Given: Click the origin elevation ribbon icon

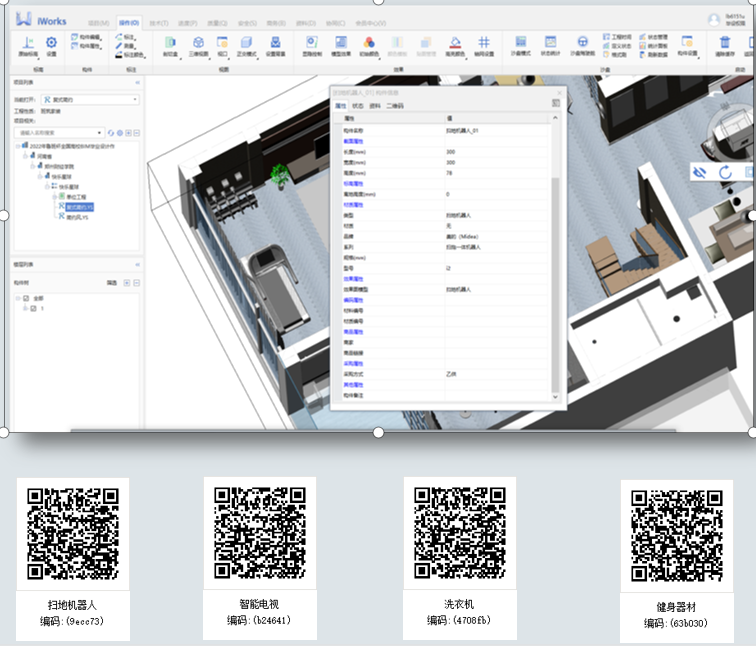Looking at the screenshot, I should (28, 43).
